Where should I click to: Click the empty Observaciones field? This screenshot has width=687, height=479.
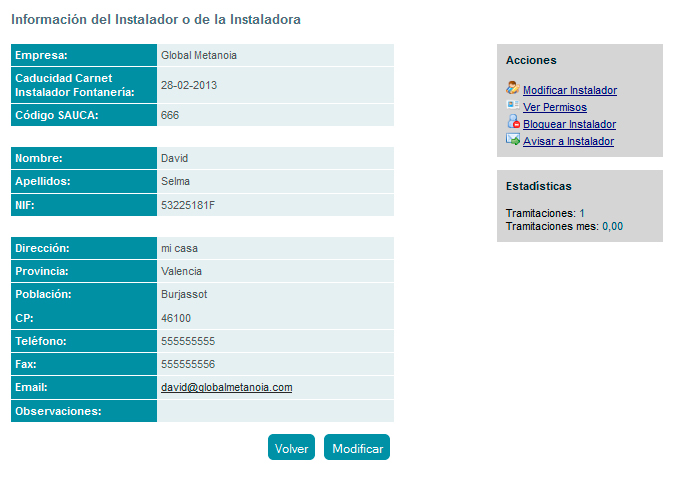[275, 411]
